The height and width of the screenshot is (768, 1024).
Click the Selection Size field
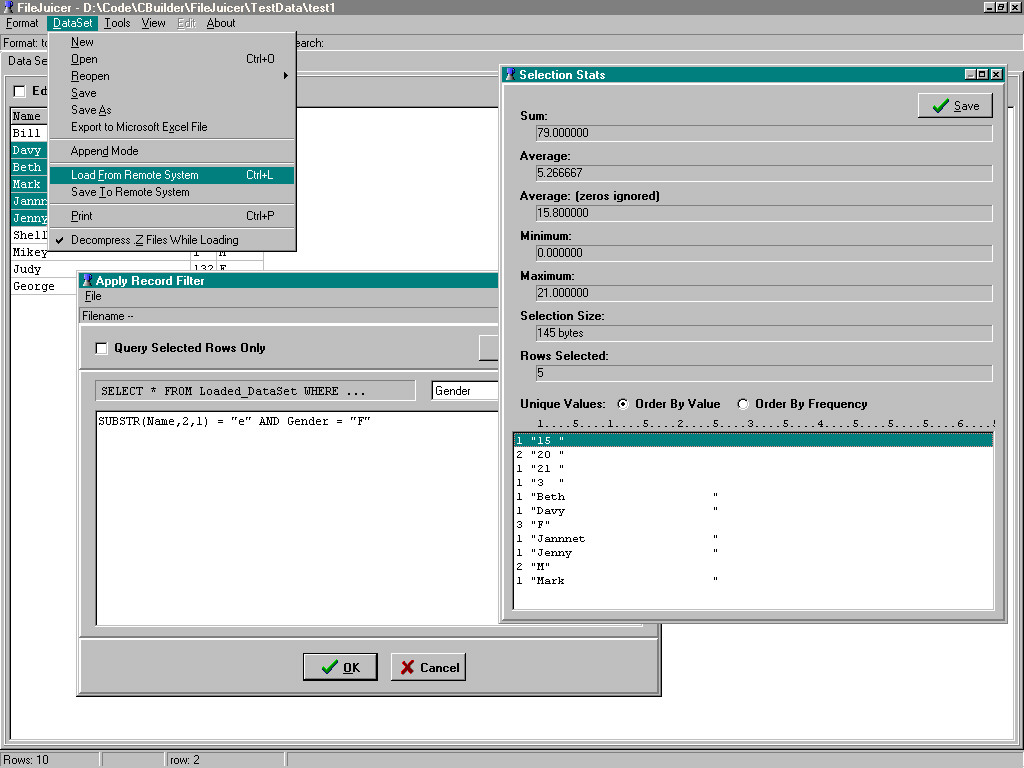pyautogui.click(x=763, y=333)
